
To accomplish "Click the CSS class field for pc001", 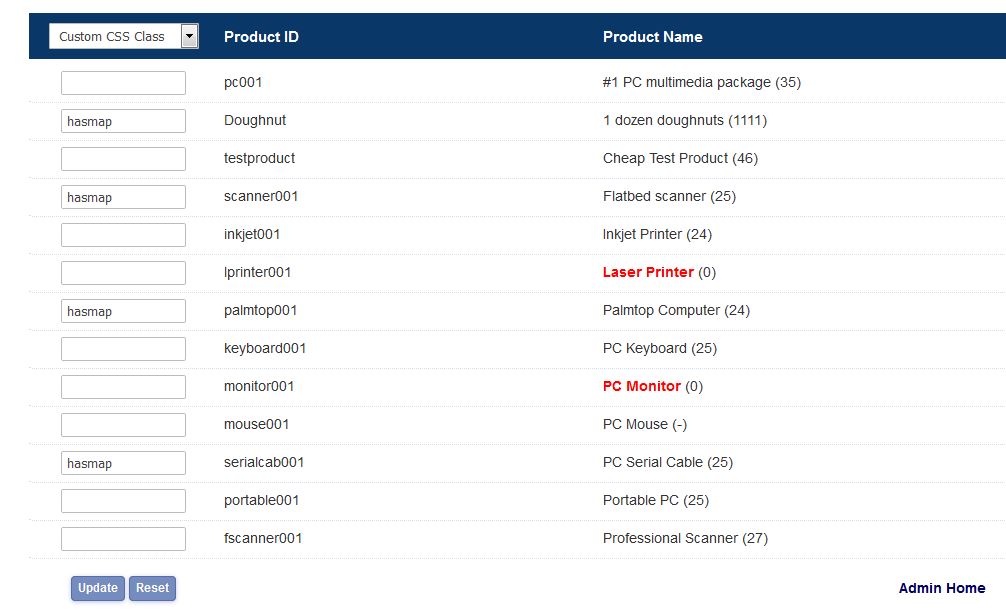I will (x=123, y=83).
